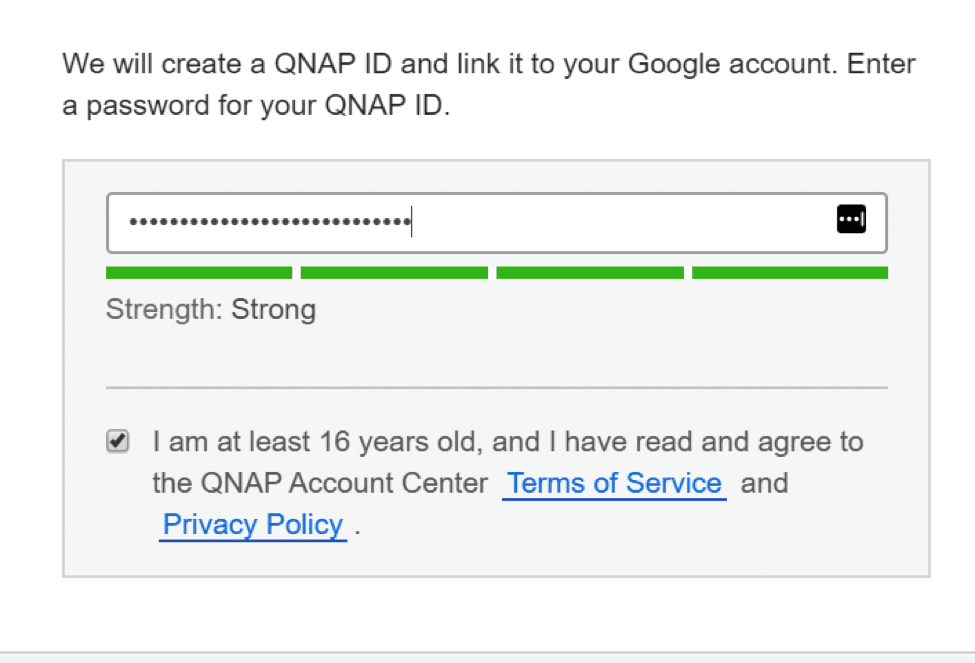The image size is (975, 663).
Task: Click the password manager icon in the password field
Action: (851, 219)
